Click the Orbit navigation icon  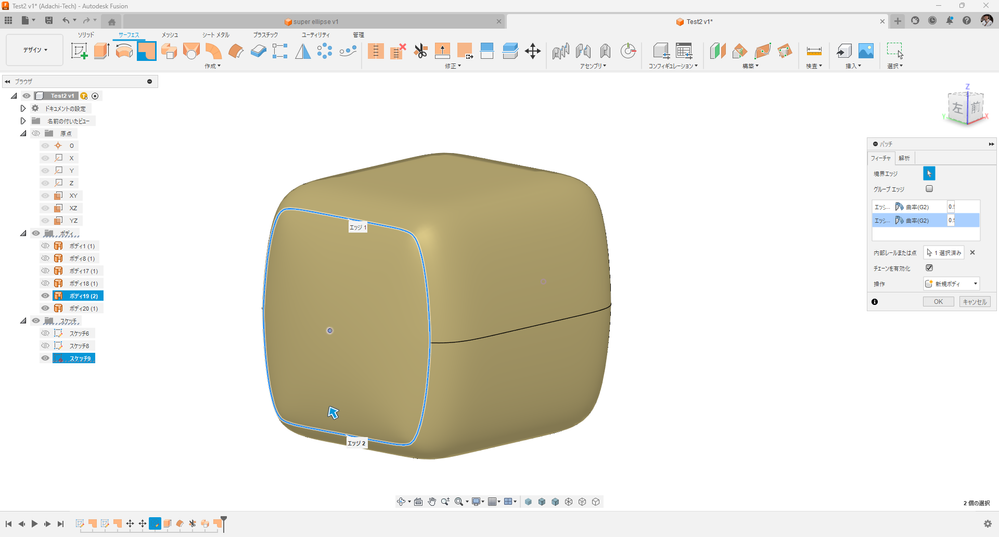(401, 502)
